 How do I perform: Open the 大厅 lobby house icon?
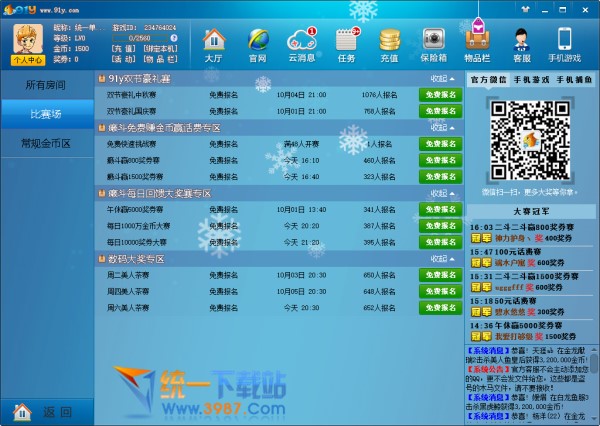coord(213,44)
